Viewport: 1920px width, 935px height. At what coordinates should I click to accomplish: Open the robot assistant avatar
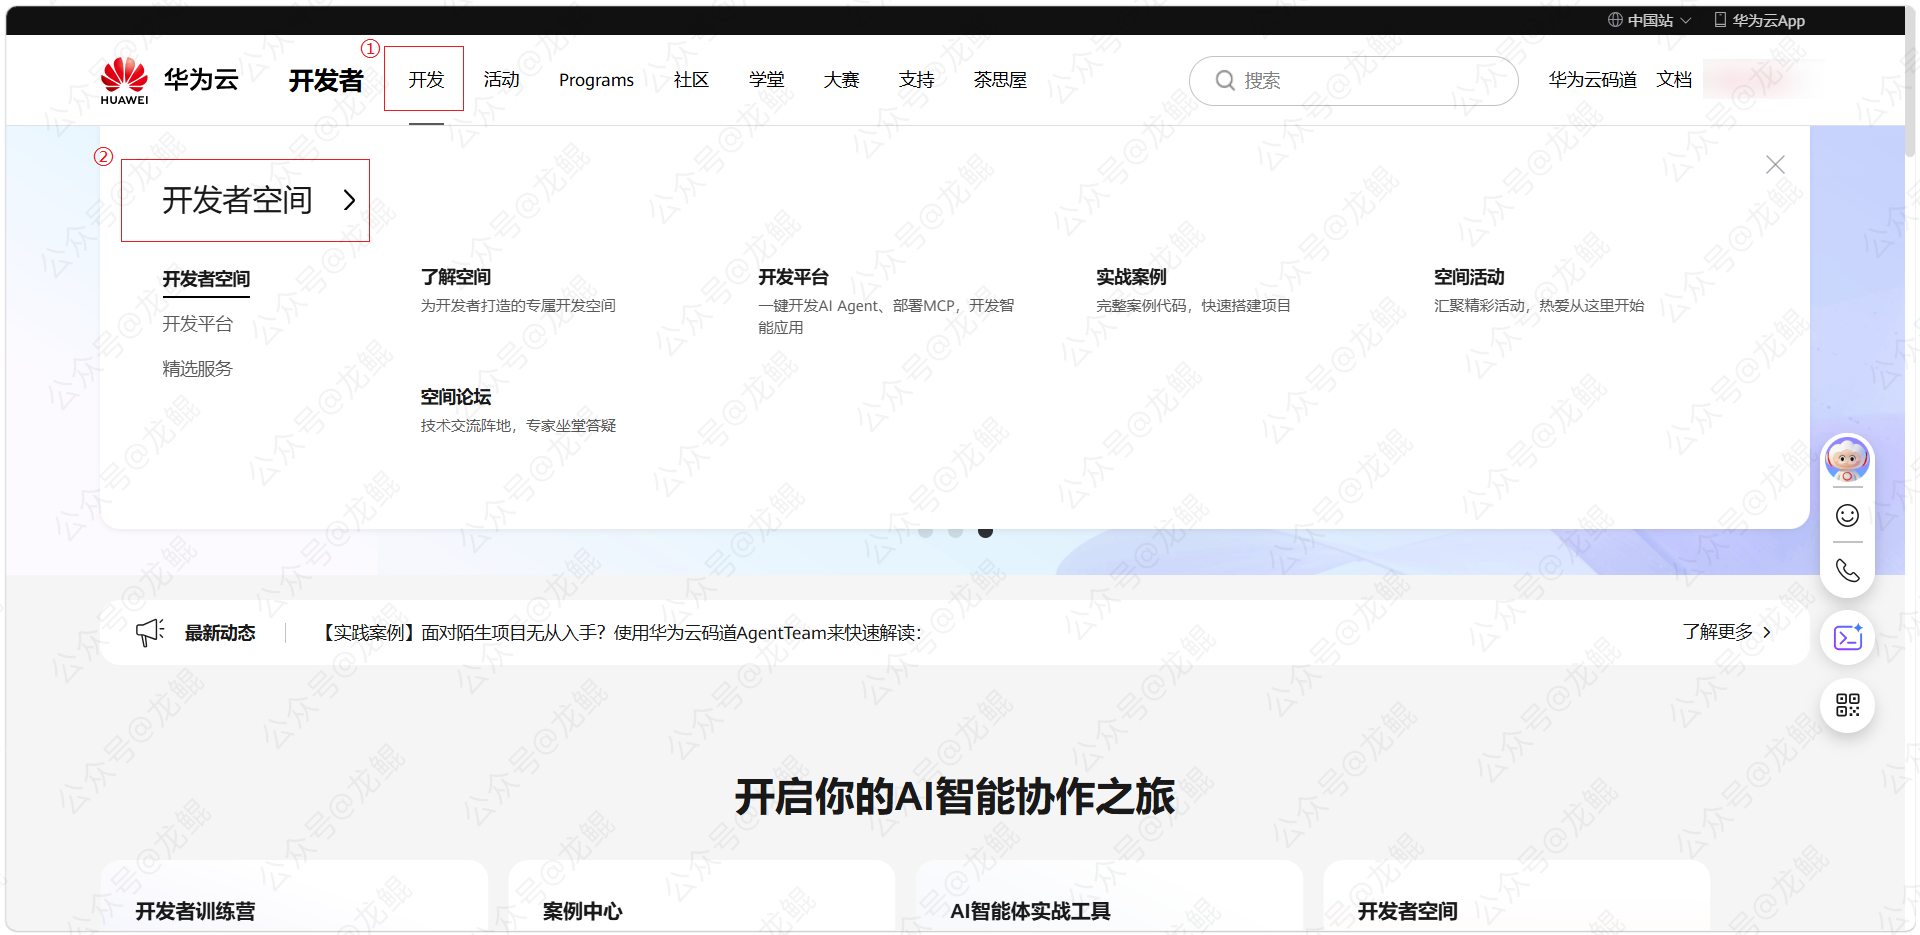coord(1847,460)
